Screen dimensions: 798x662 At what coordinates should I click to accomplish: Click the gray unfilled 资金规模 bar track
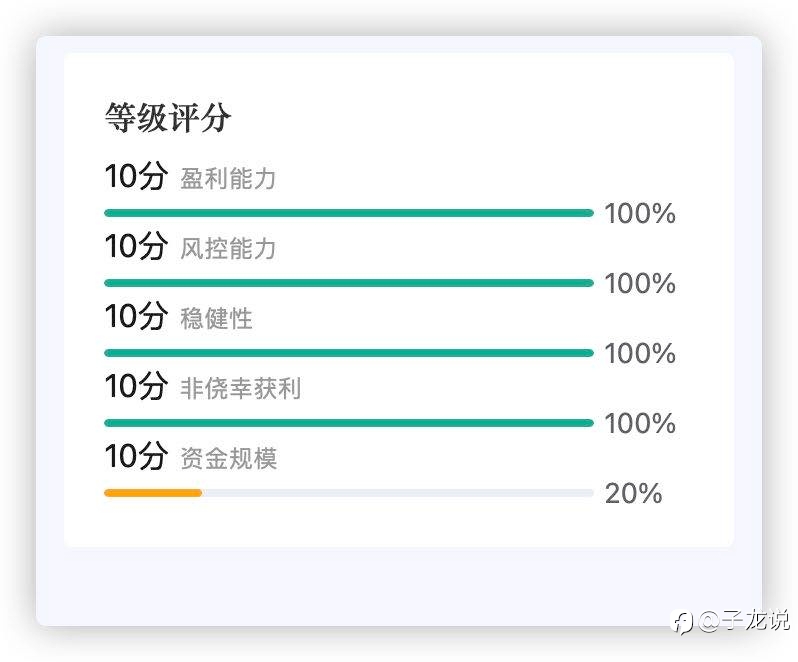[398, 493]
